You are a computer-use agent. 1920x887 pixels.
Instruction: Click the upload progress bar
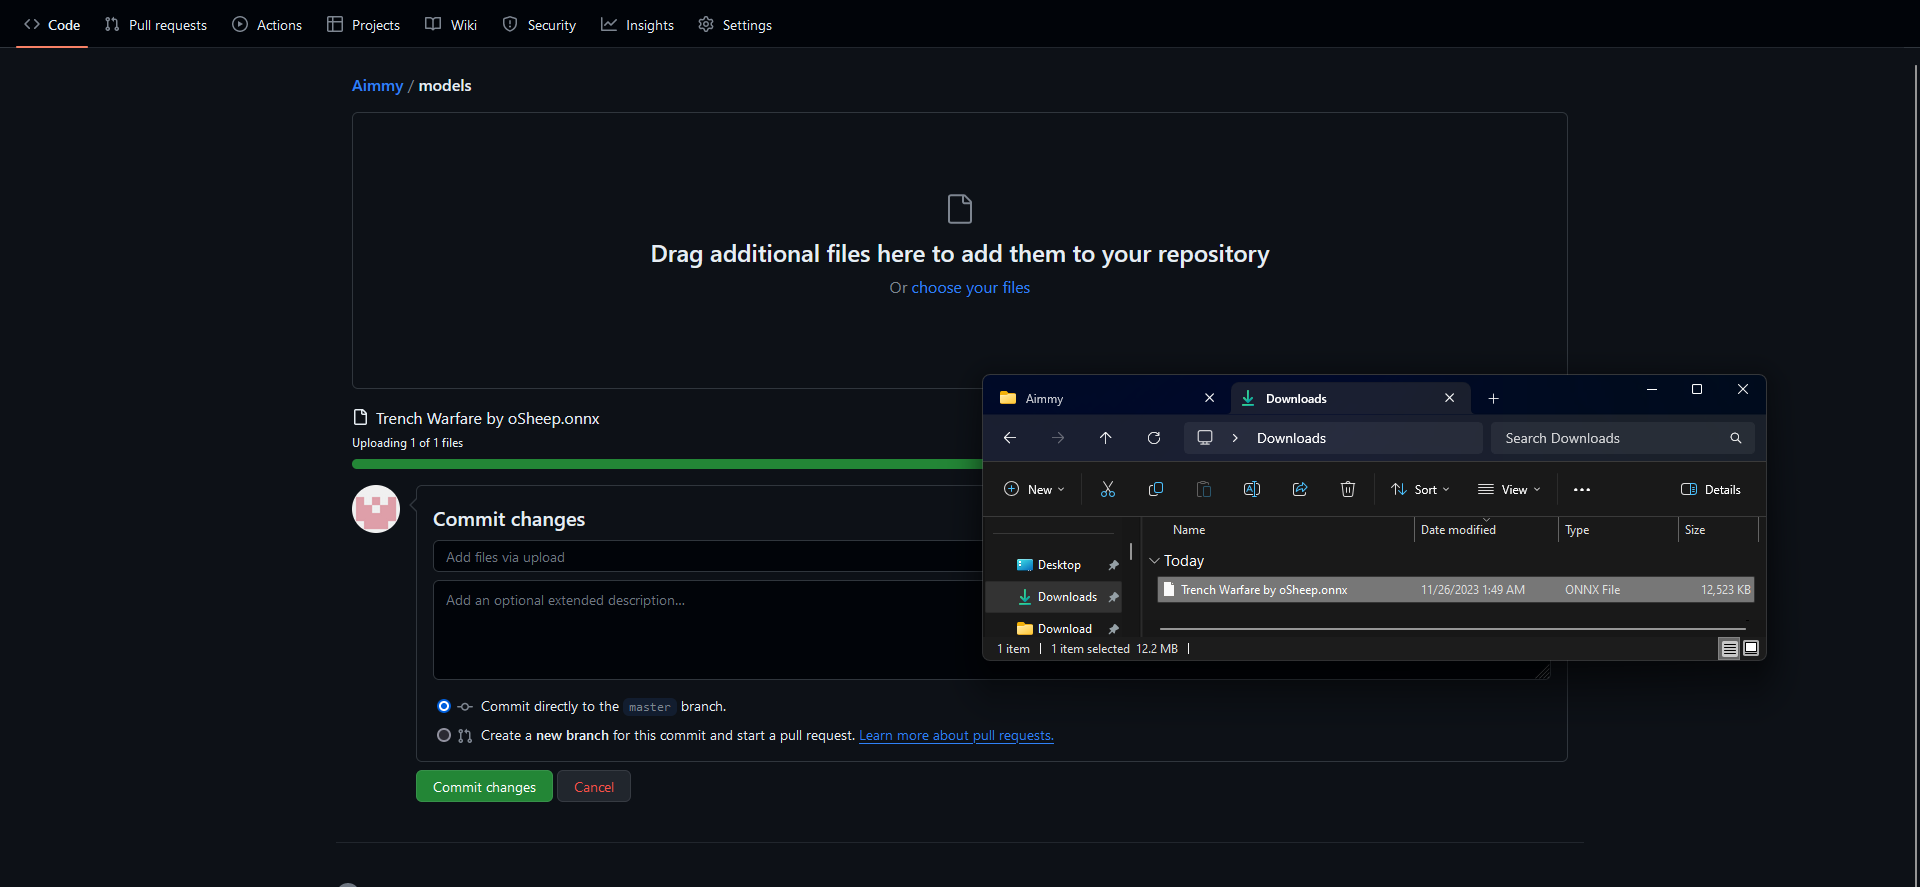point(667,464)
